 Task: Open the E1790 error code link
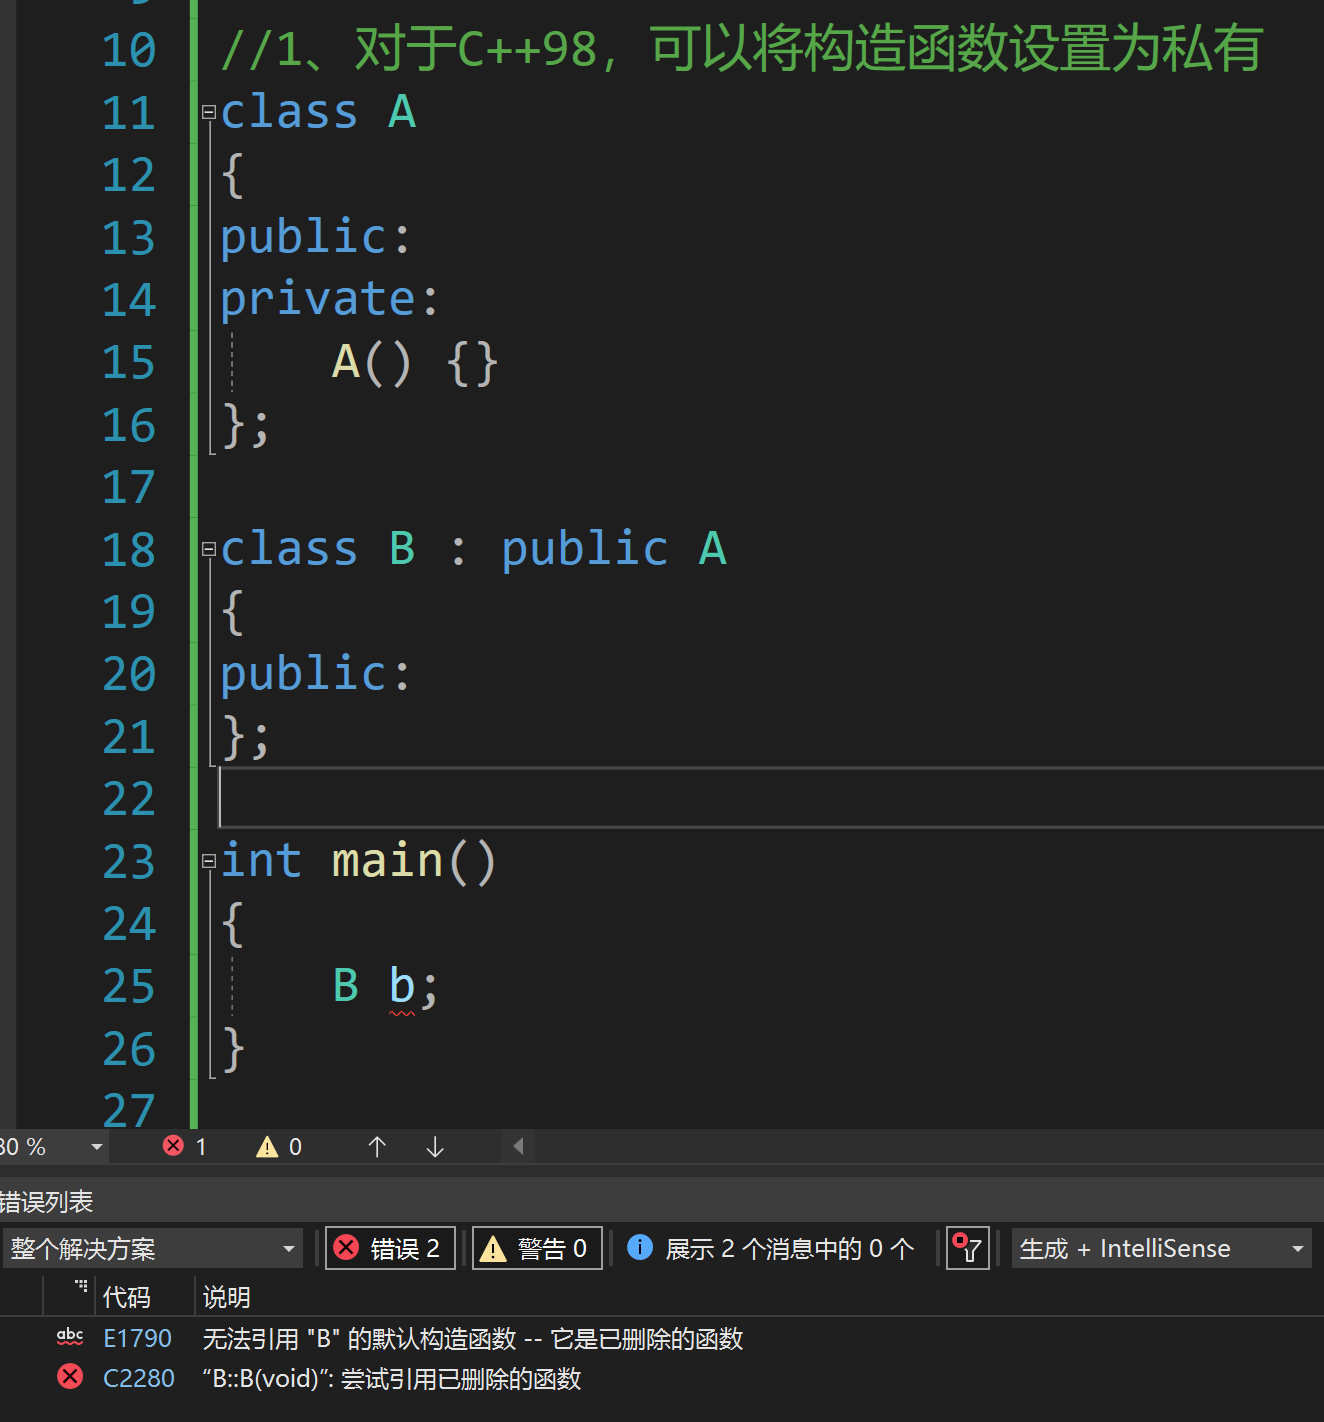(138, 1338)
